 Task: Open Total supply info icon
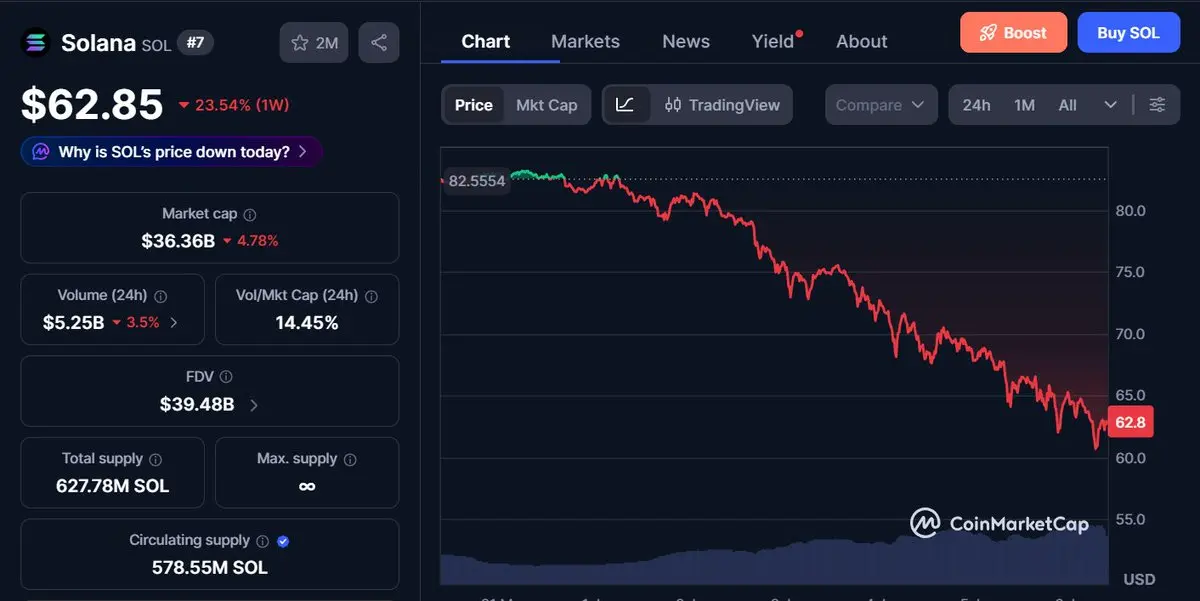pyautogui.click(x=156, y=459)
